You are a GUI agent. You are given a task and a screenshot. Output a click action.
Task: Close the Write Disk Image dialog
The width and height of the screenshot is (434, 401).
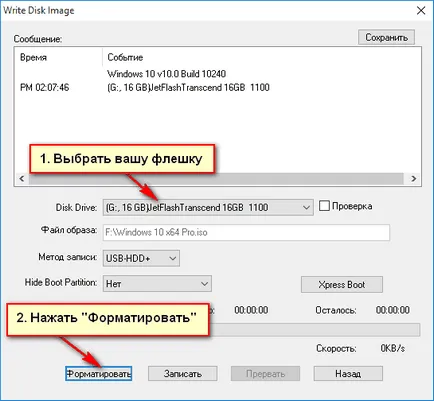tap(421, 11)
